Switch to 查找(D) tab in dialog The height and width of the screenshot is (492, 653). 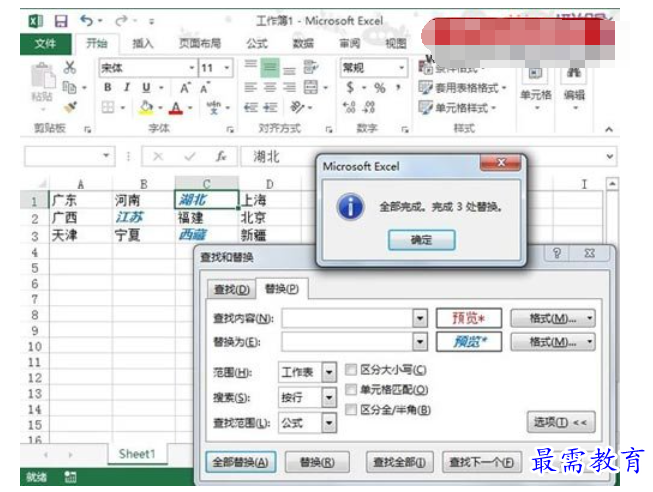click(232, 289)
